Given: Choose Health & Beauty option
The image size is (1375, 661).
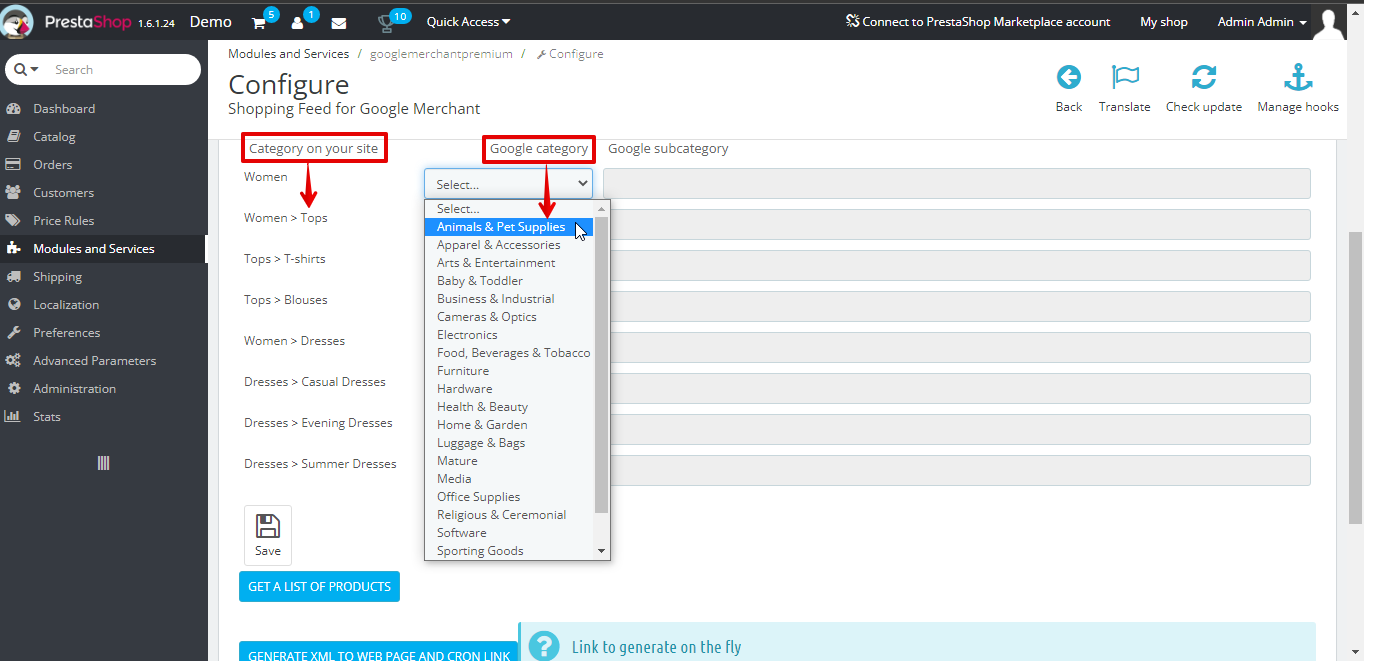Looking at the screenshot, I should [x=509, y=407].
